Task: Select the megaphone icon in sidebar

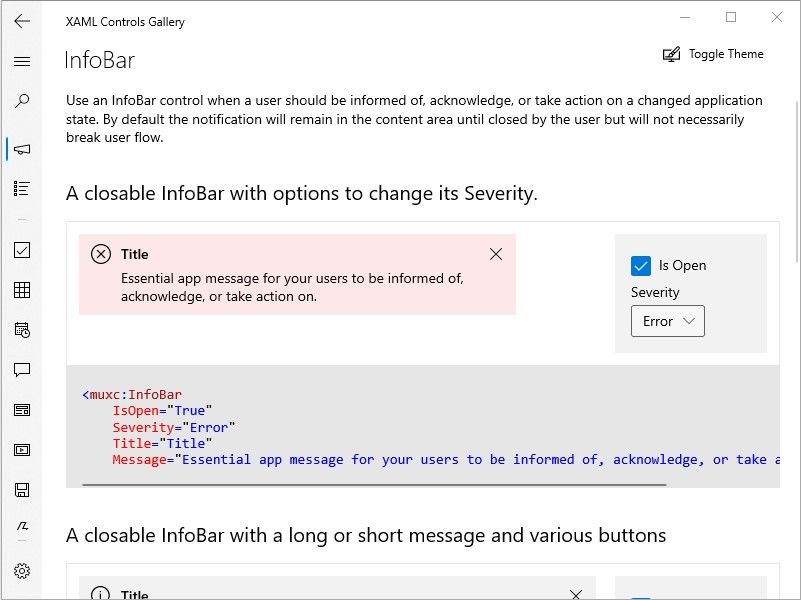Action: click(x=22, y=149)
